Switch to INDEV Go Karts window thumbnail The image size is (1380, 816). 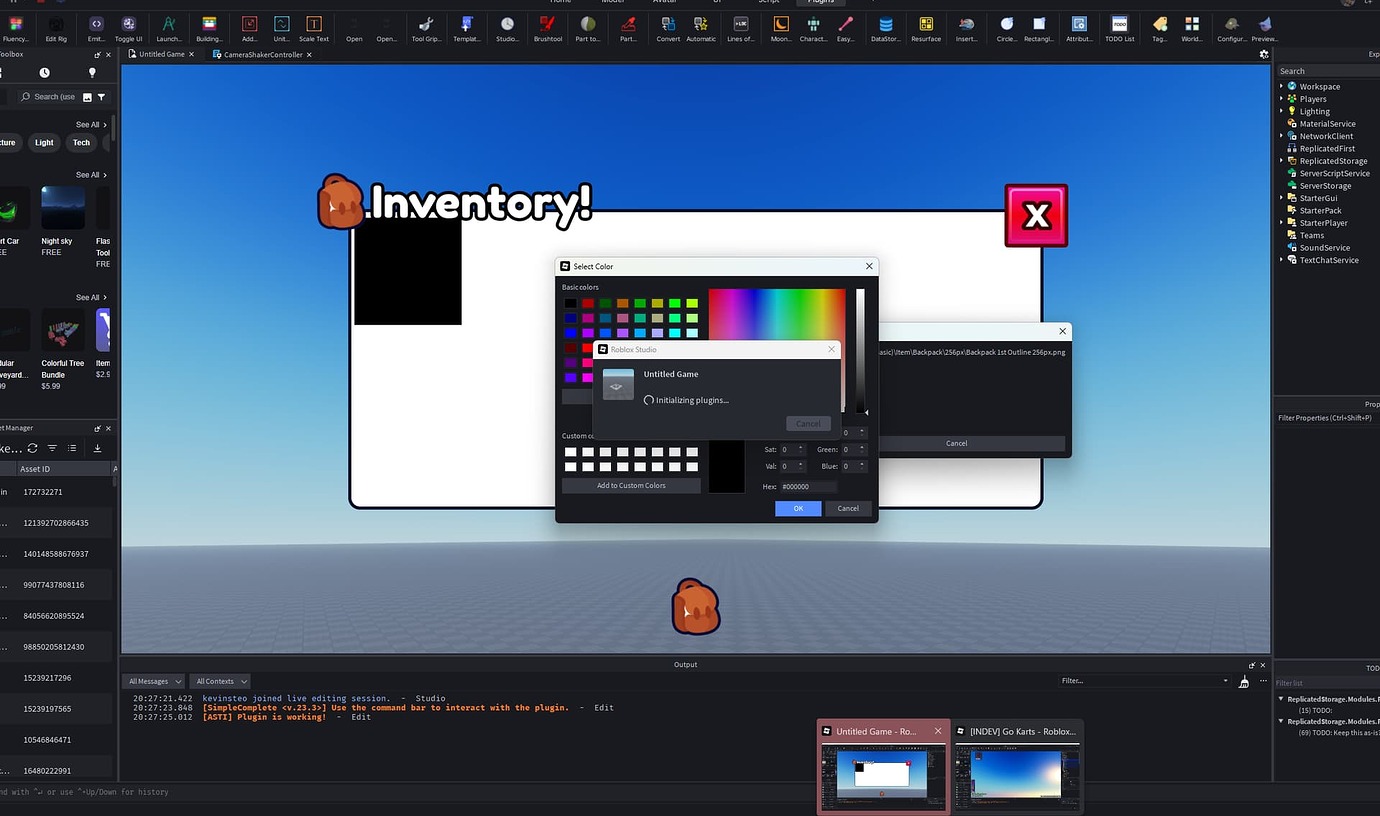pos(1018,765)
